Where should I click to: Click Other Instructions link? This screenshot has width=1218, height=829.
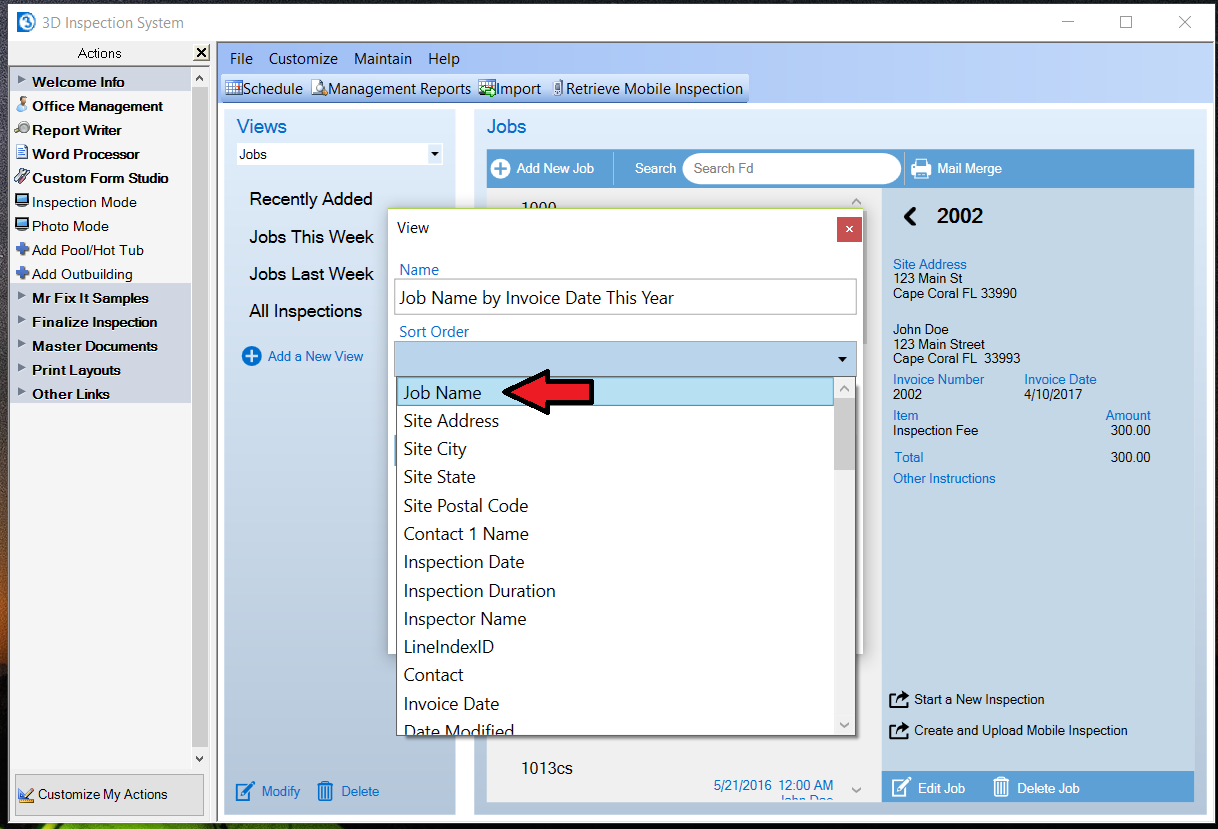[x=944, y=478]
